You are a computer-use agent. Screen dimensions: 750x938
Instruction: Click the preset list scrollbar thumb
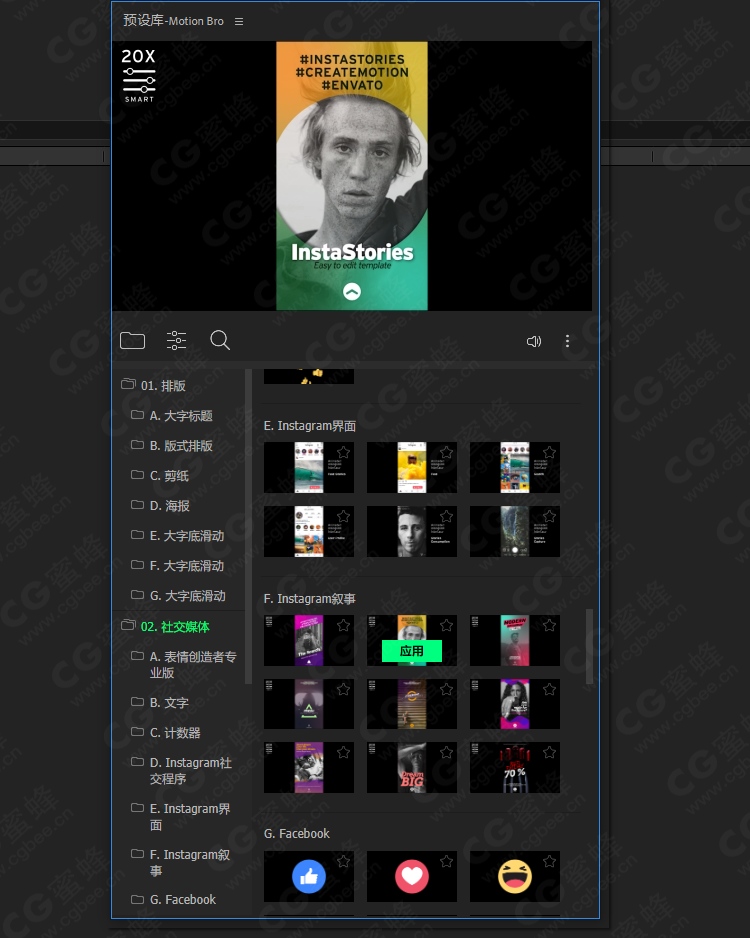click(589, 646)
